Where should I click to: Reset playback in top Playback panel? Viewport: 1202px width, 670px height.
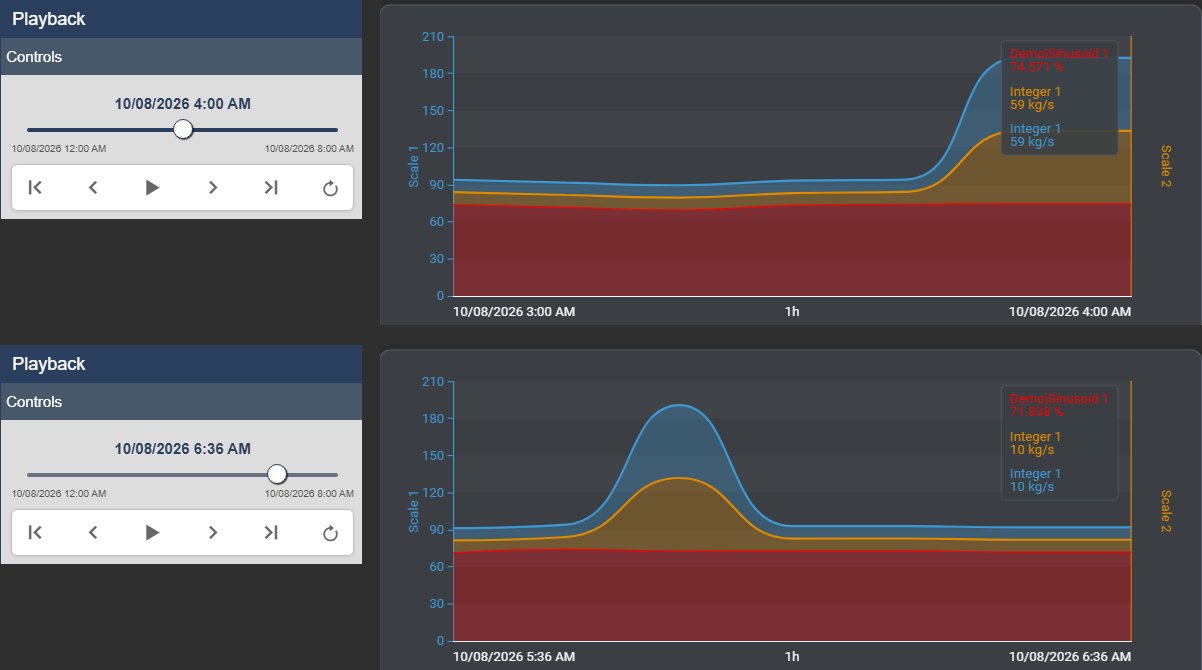click(x=331, y=187)
